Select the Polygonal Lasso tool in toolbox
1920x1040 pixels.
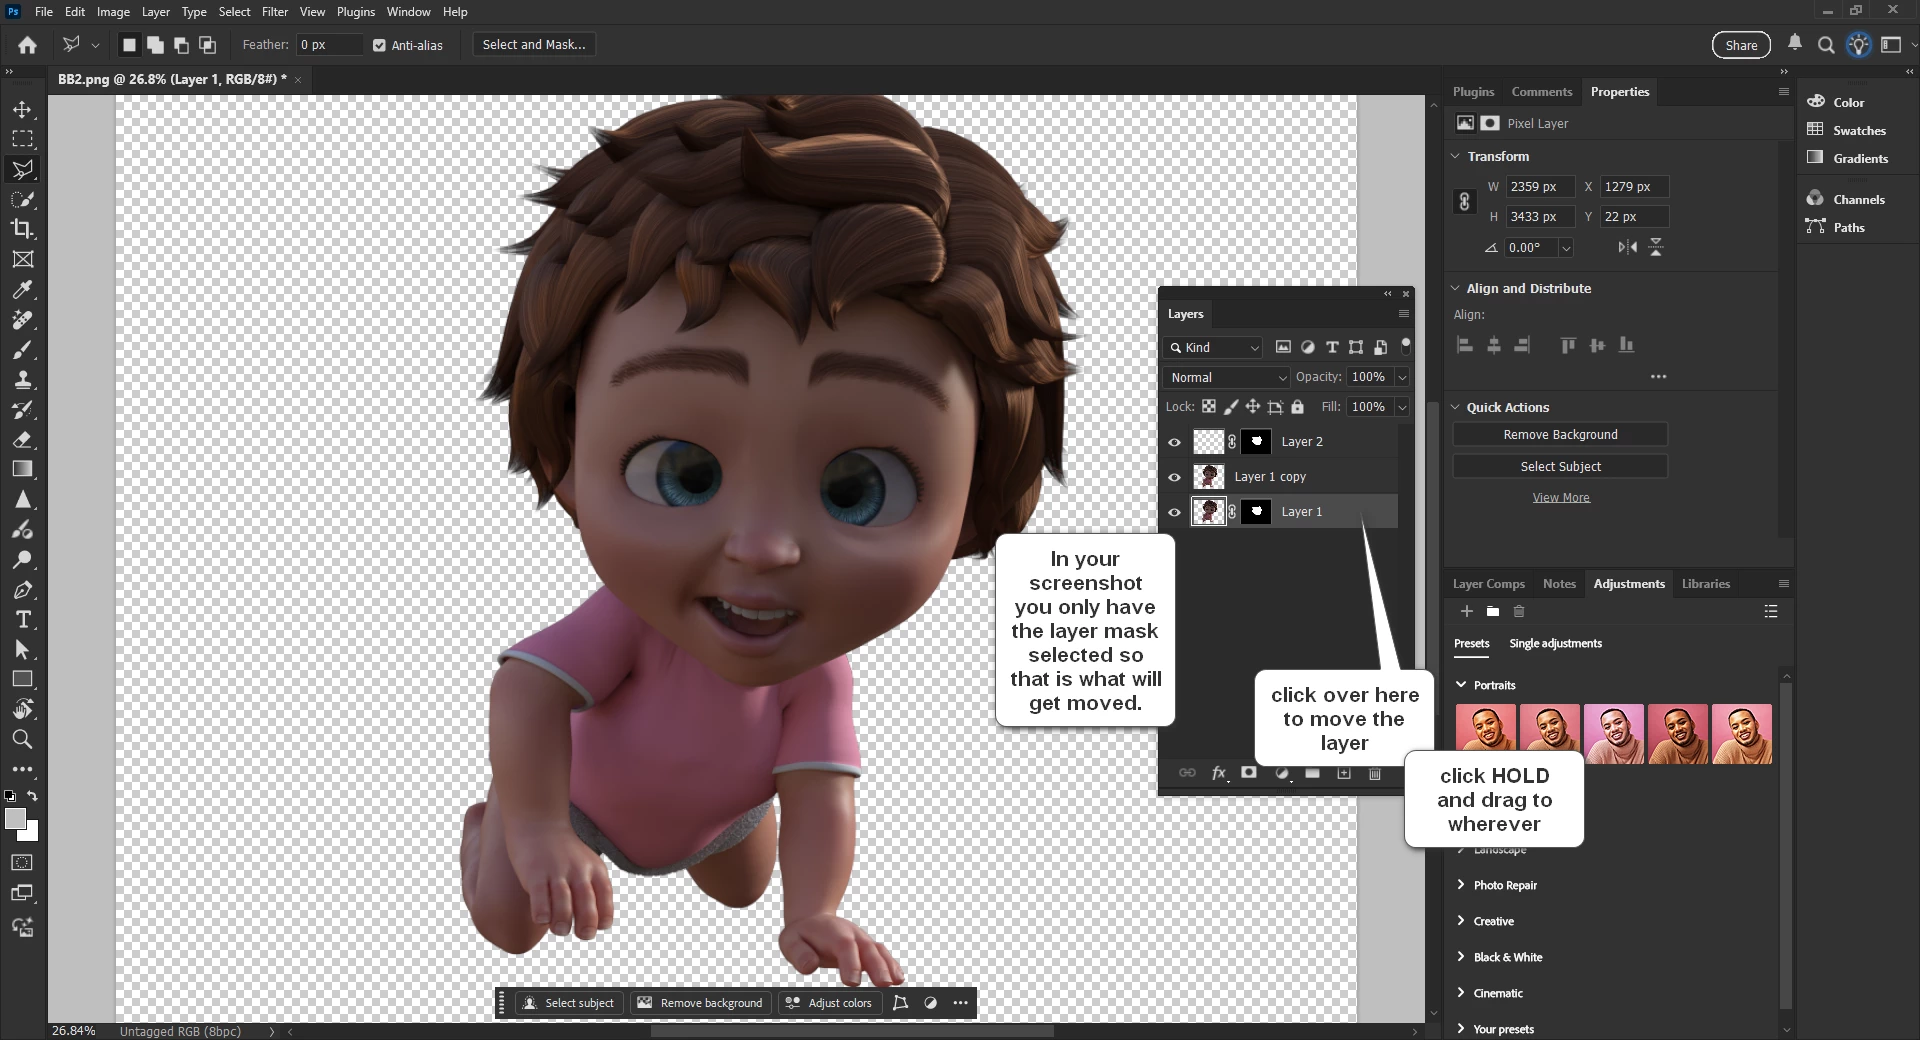coord(22,169)
